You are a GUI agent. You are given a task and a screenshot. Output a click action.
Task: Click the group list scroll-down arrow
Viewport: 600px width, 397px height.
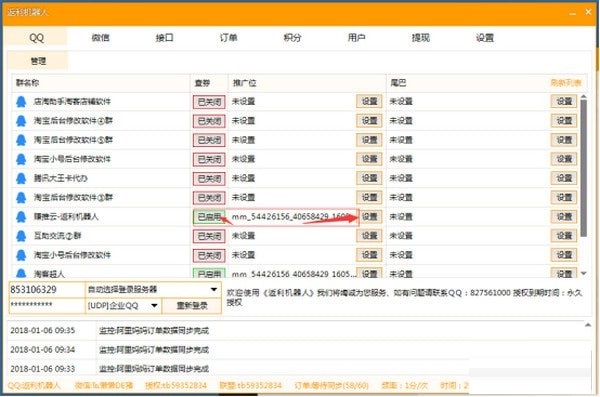point(584,273)
